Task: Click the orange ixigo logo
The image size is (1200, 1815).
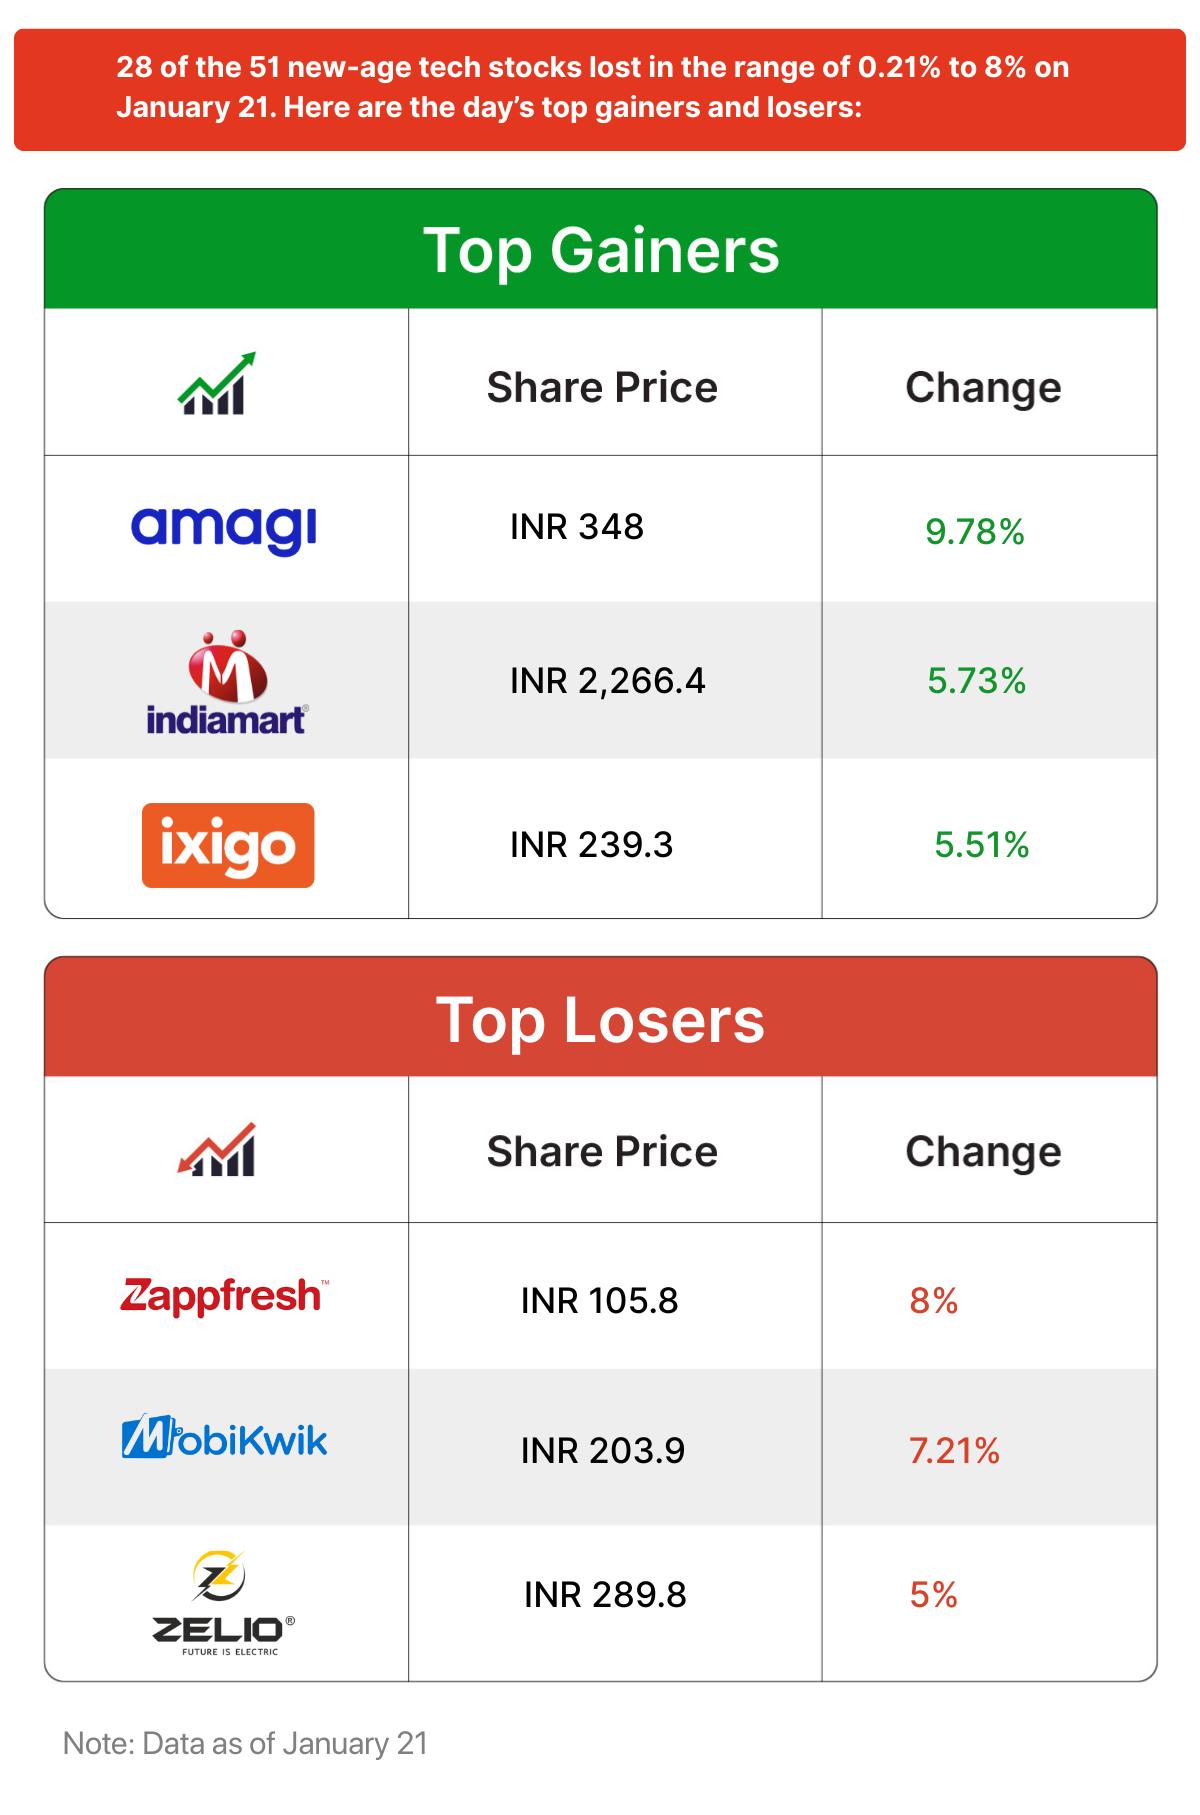Action: (x=228, y=845)
